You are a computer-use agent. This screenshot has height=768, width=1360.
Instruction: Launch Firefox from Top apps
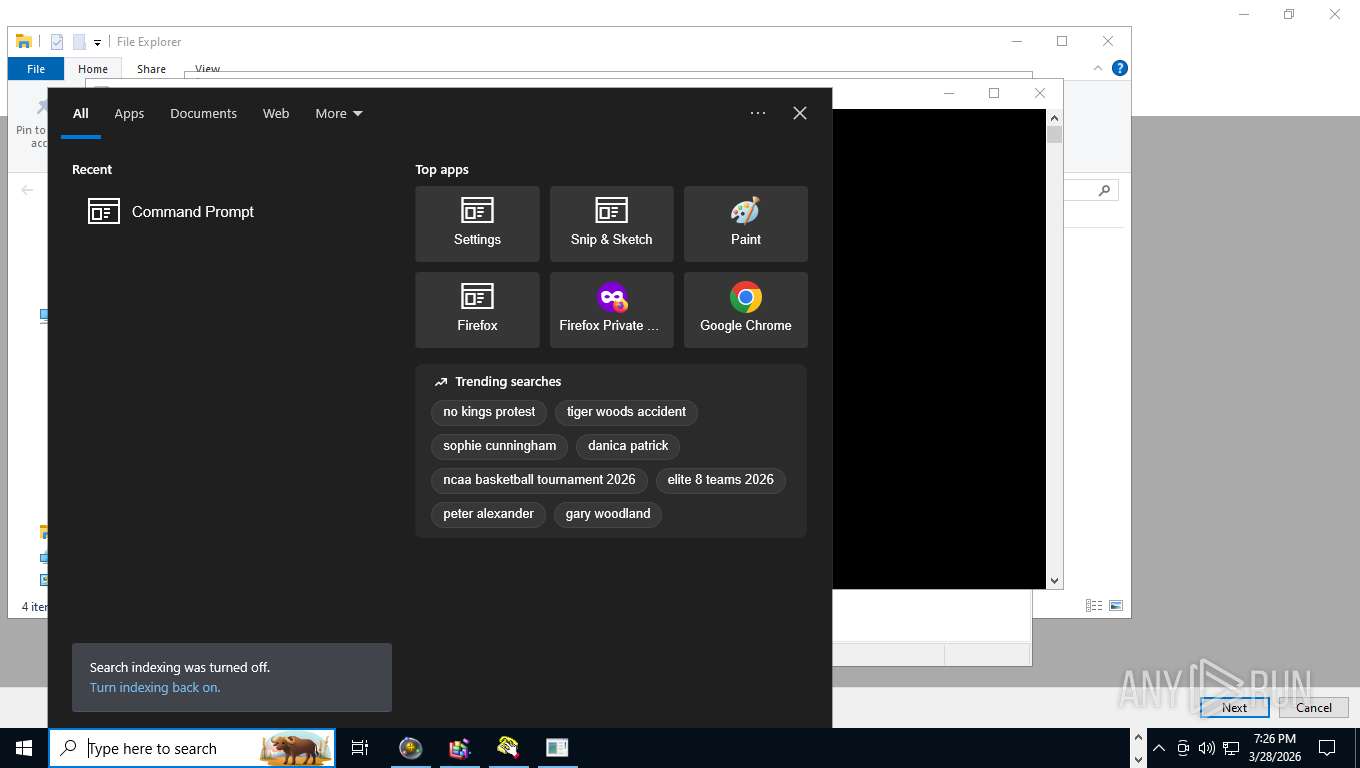[x=477, y=310]
